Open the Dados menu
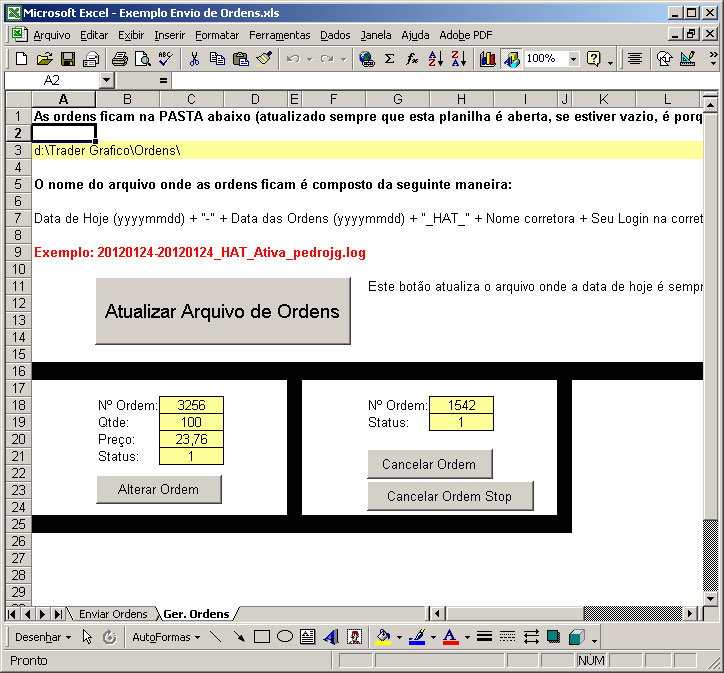 pyautogui.click(x=335, y=35)
